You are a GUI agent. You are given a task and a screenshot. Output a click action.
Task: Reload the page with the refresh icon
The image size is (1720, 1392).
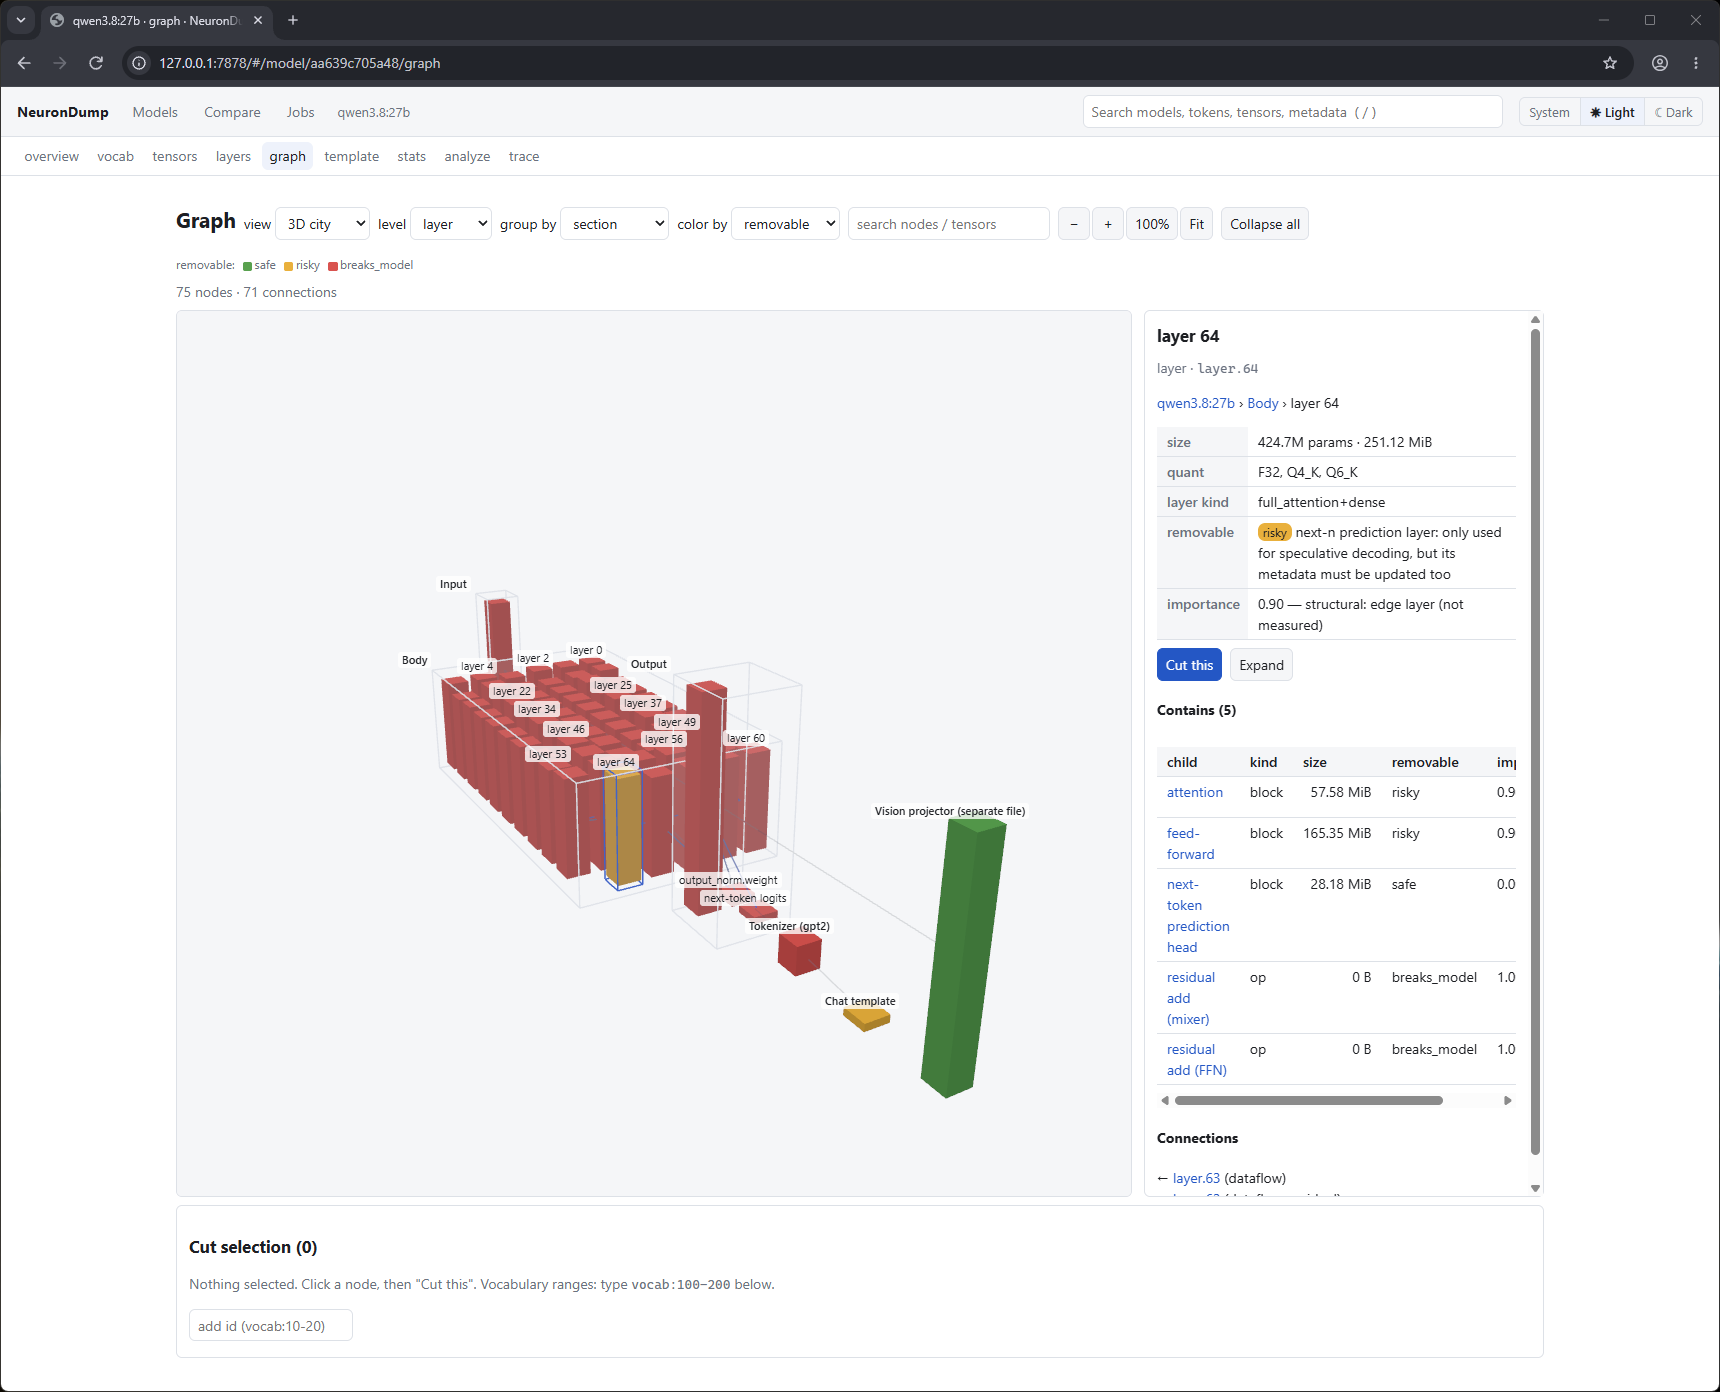click(x=96, y=63)
